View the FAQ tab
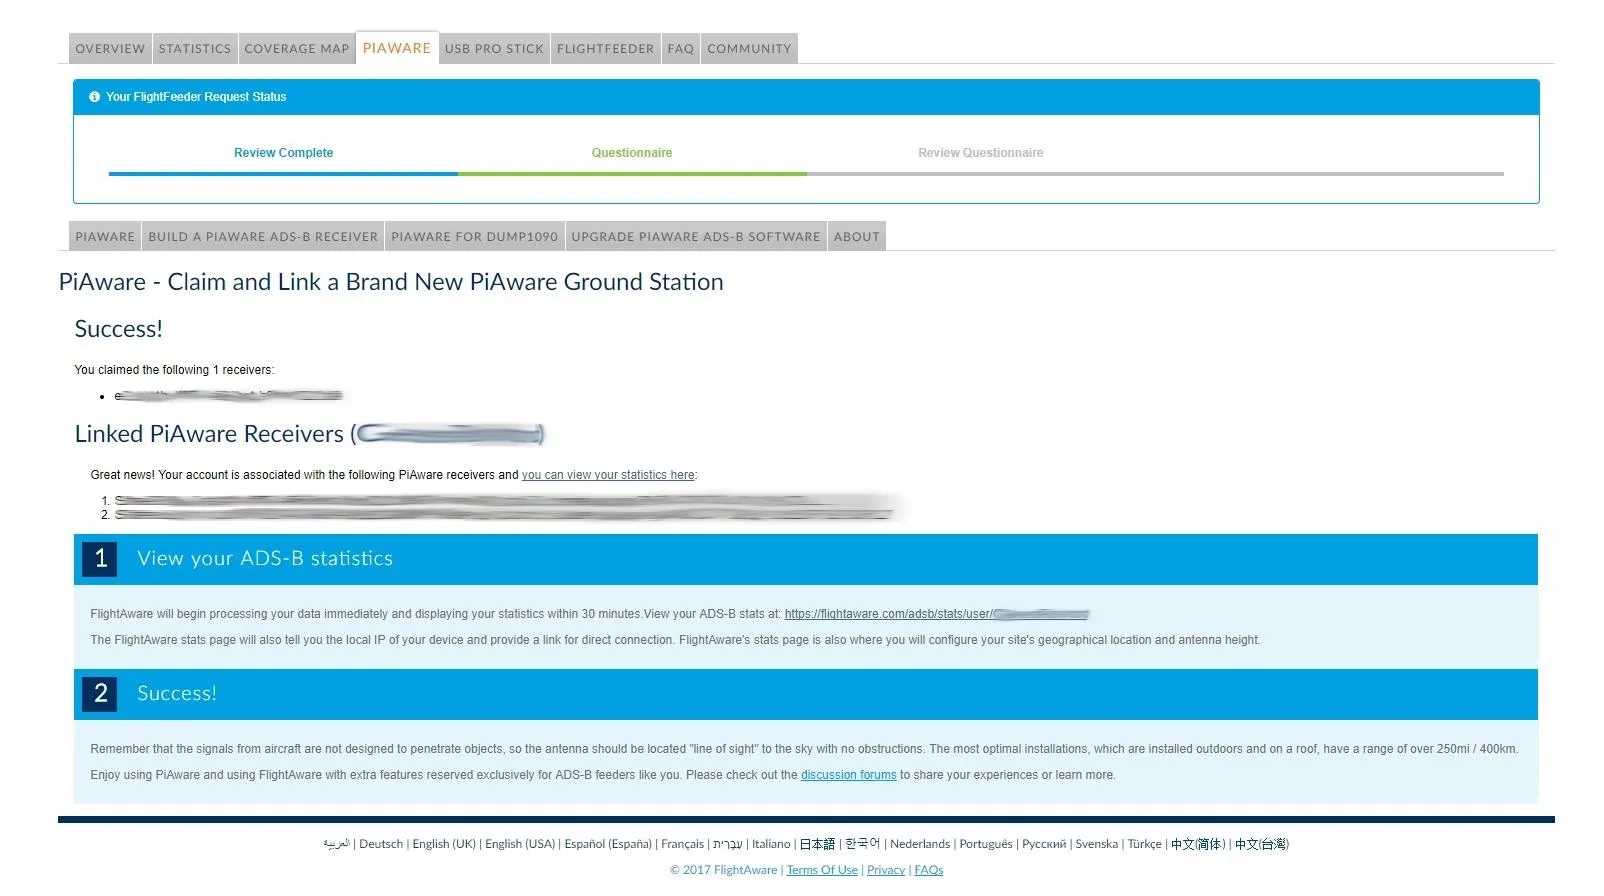1604x896 pixels. pyautogui.click(x=681, y=49)
